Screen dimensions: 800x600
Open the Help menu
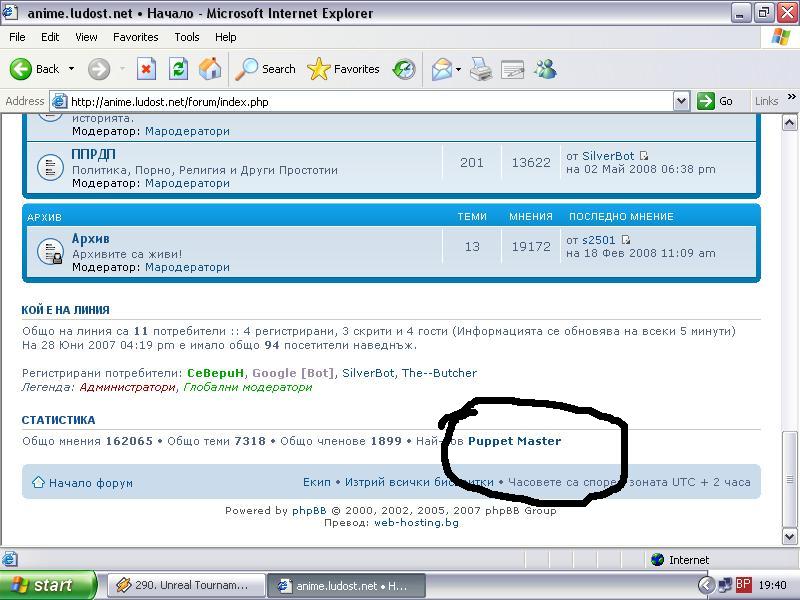point(226,37)
